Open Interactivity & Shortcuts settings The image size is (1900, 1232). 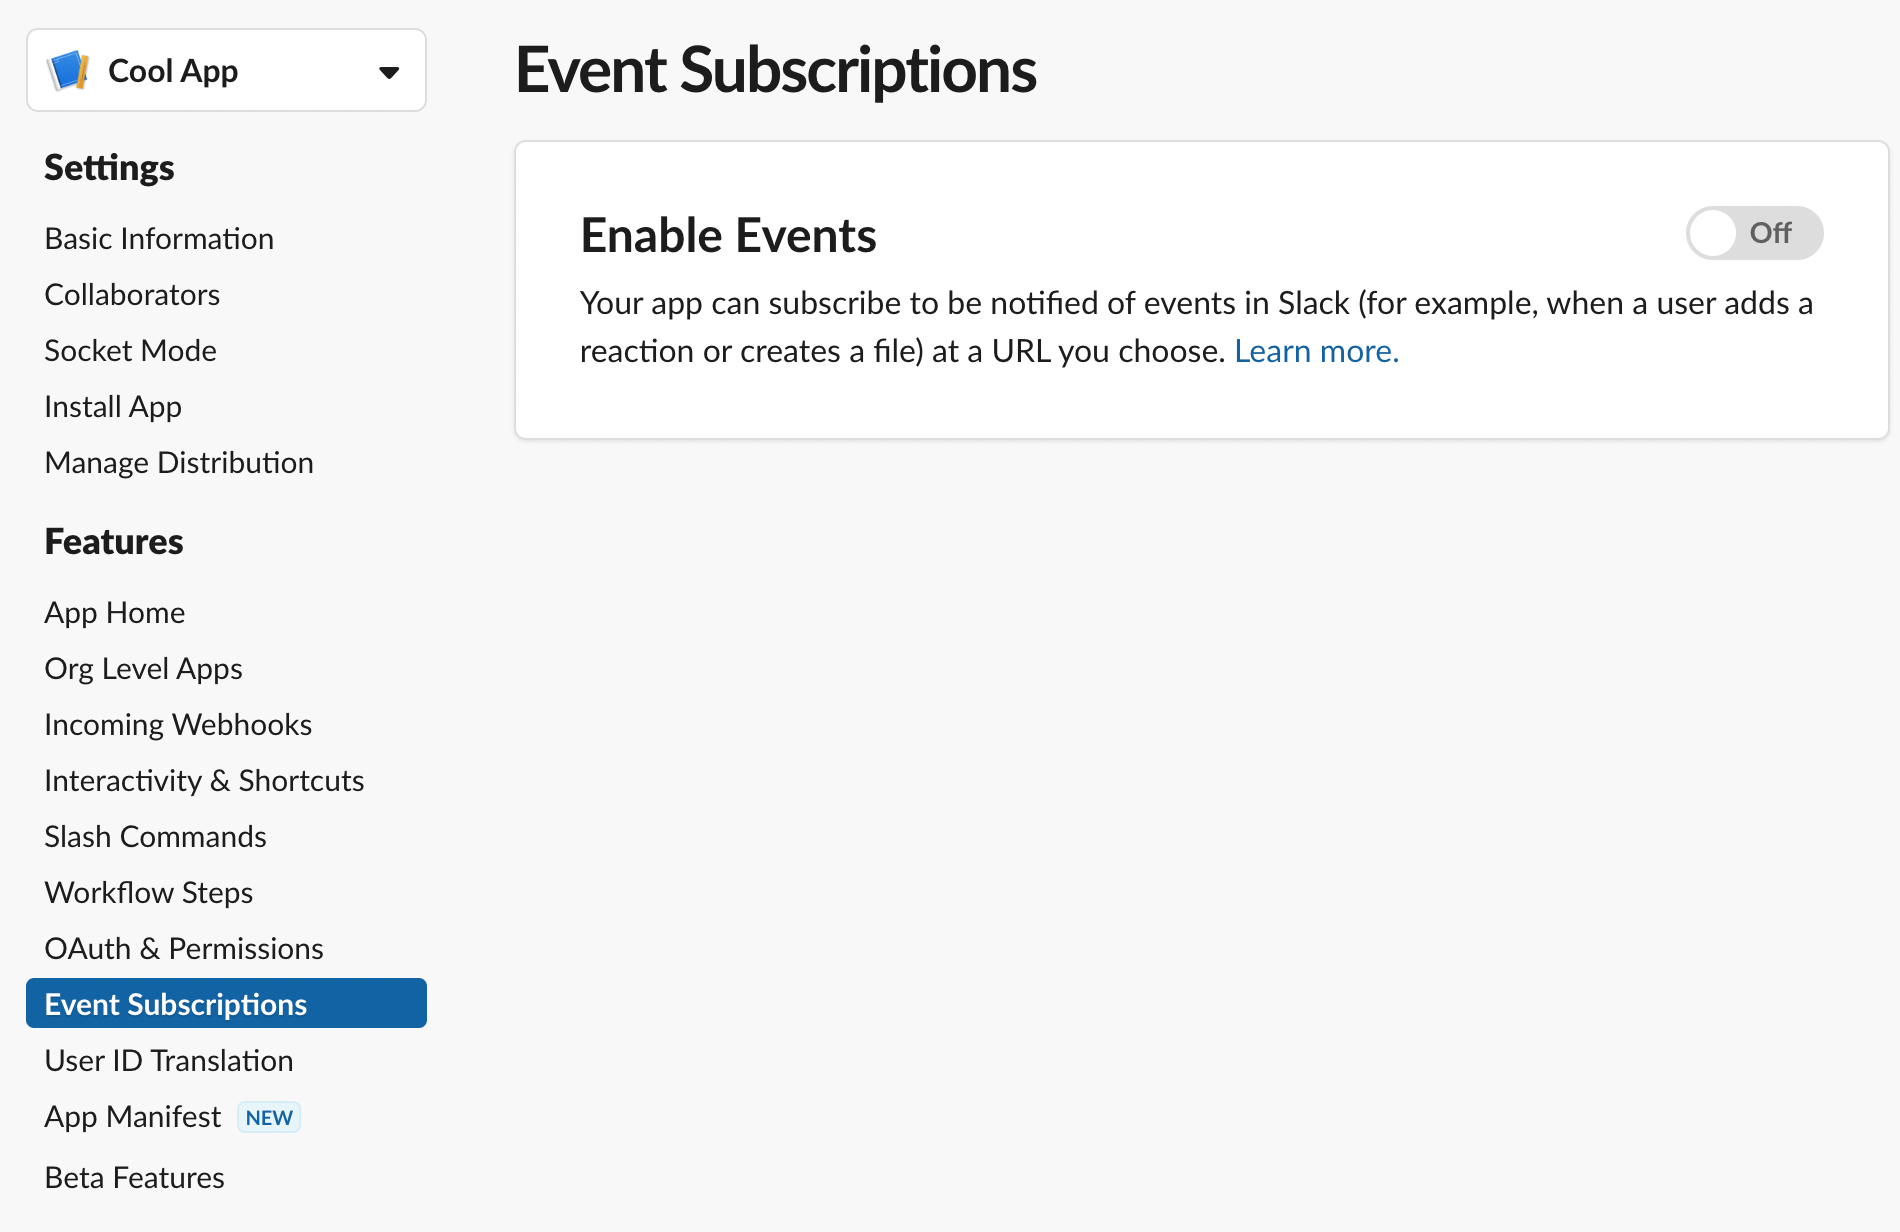203,780
